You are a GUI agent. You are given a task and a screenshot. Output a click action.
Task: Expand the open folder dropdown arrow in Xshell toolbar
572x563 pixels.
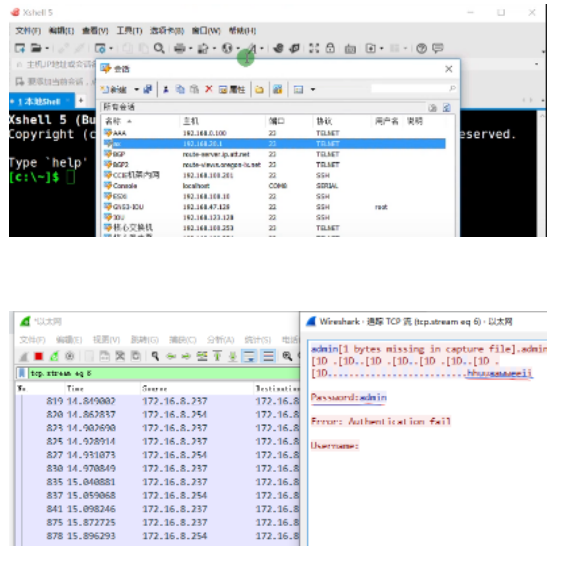47,48
